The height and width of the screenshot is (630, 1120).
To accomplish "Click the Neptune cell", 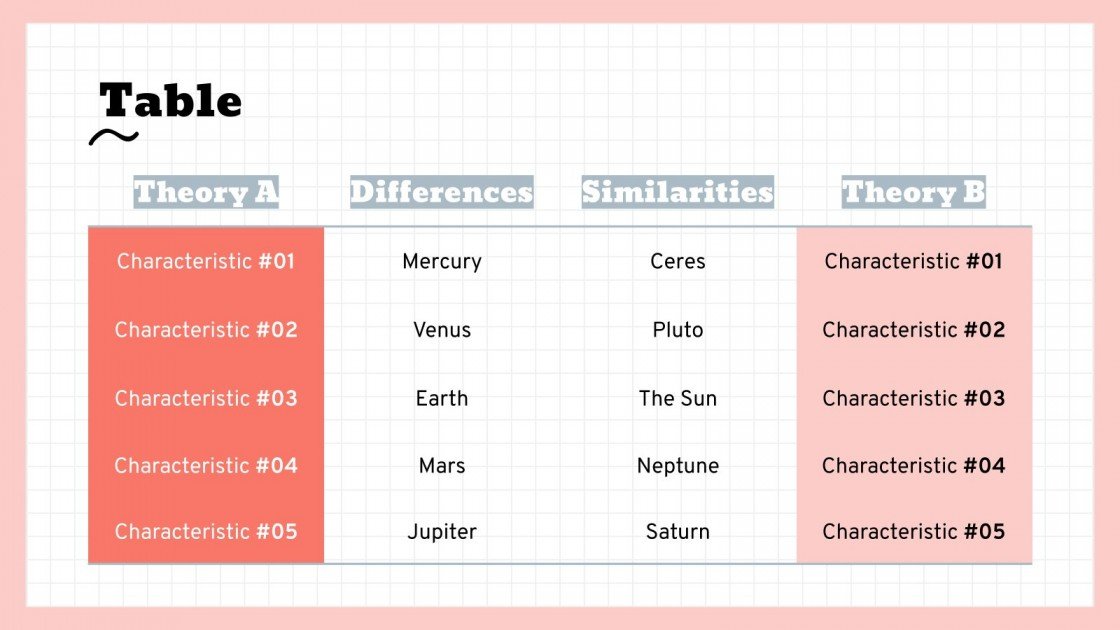I will click(x=678, y=466).
